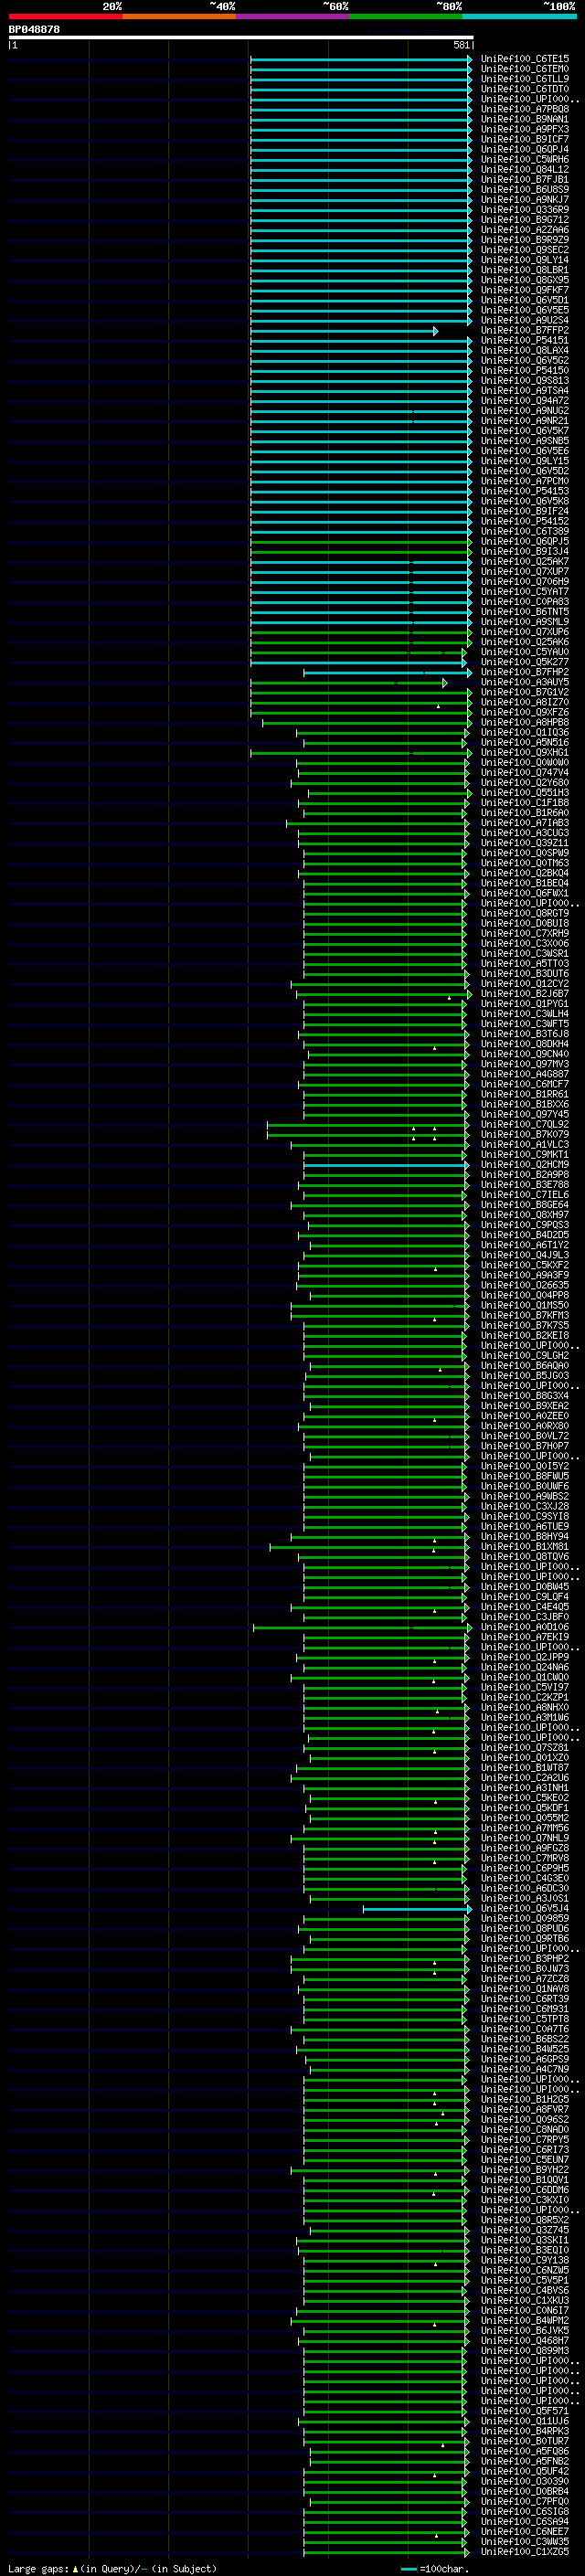Open hit UniRef100_C6TEM0
Viewport: 585px width, 2576px height.
(525, 69)
